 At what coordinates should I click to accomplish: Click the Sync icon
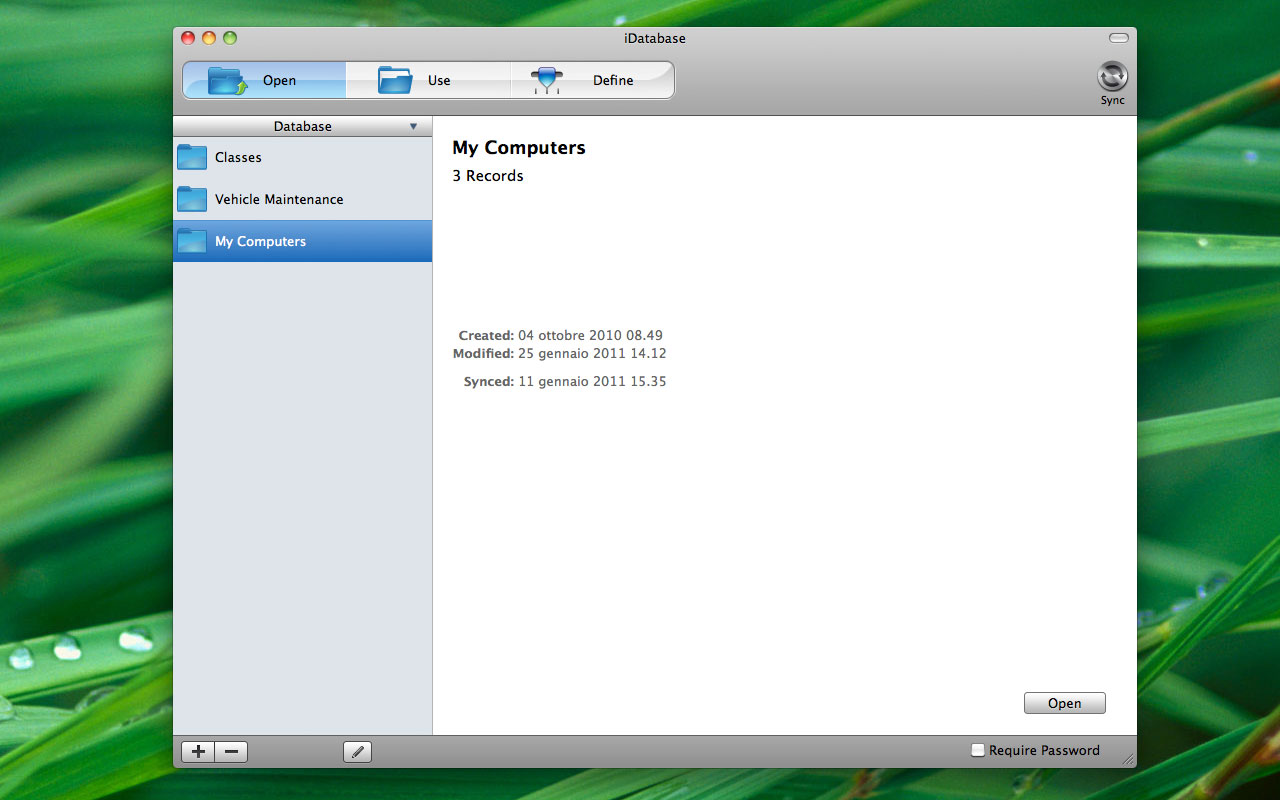1112,77
